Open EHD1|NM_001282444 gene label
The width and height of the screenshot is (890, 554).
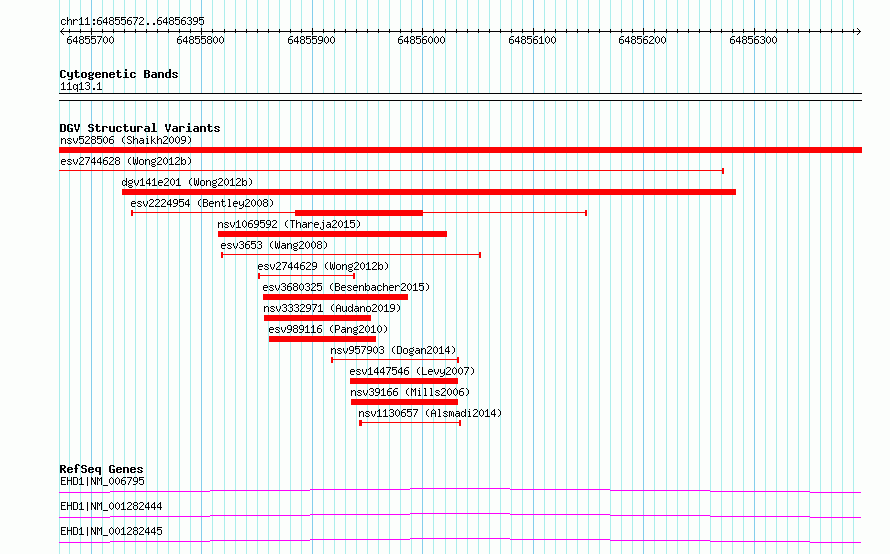[111, 506]
